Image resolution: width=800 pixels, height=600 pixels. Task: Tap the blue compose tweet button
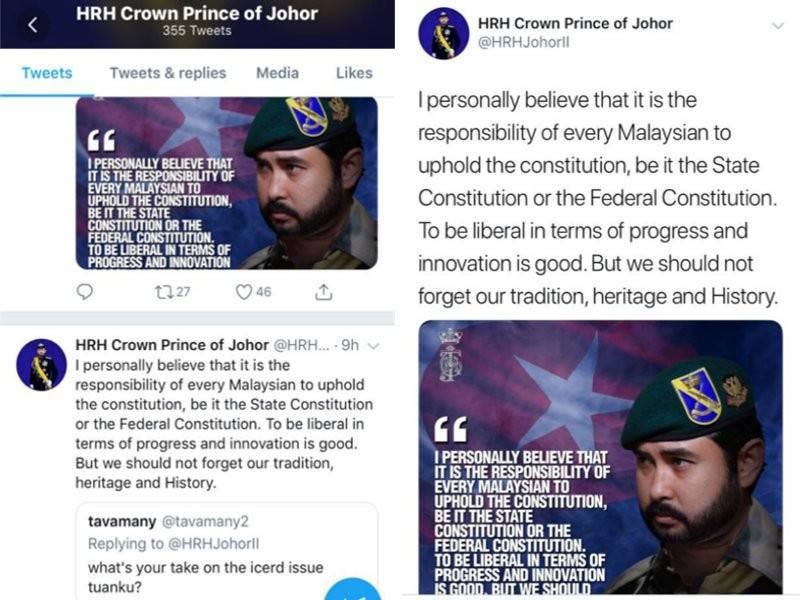click(353, 589)
